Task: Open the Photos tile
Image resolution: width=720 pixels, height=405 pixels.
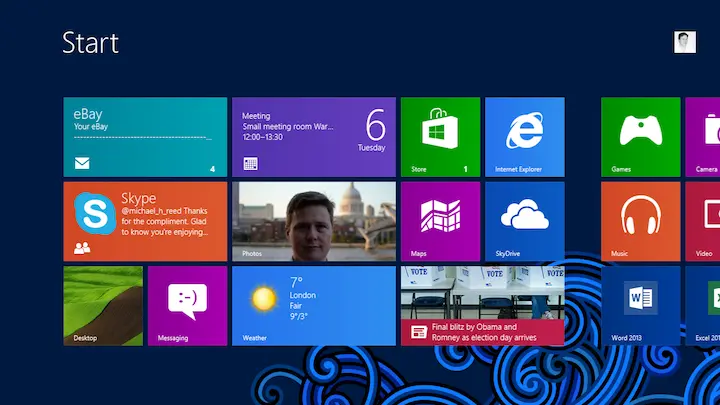Action: tap(313, 221)
